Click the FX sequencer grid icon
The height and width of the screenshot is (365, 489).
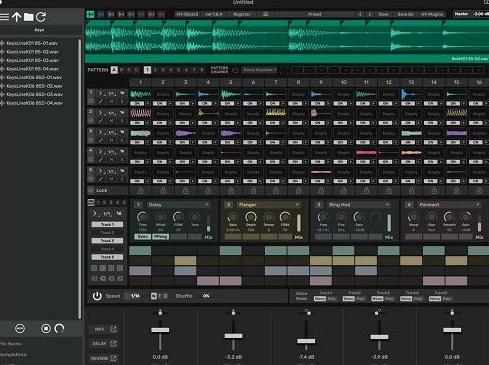coord(91,202)
